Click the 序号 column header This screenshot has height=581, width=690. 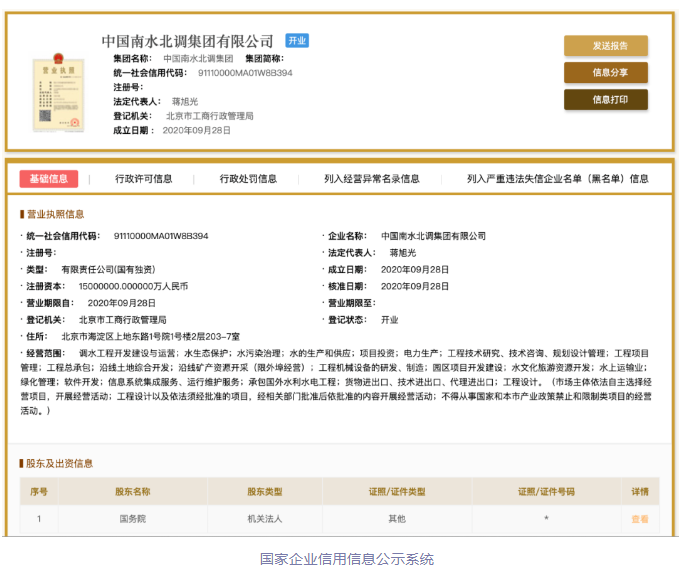(39, 492)
